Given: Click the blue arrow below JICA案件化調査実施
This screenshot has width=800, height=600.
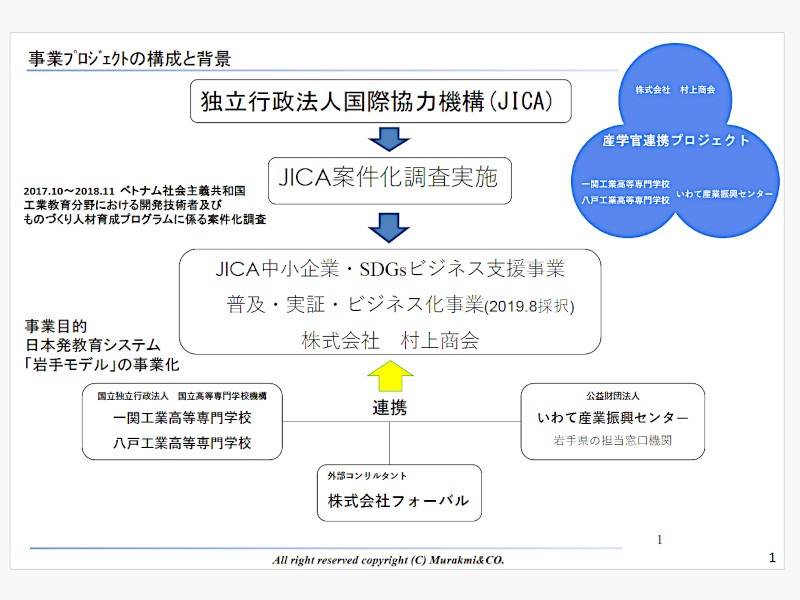Looking at the screenshot, I should (389, 228).
